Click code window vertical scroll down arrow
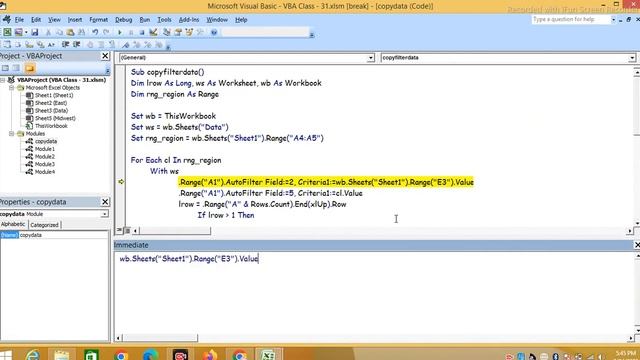This screenshot has width=640, height=360. (x=637, y=223)
